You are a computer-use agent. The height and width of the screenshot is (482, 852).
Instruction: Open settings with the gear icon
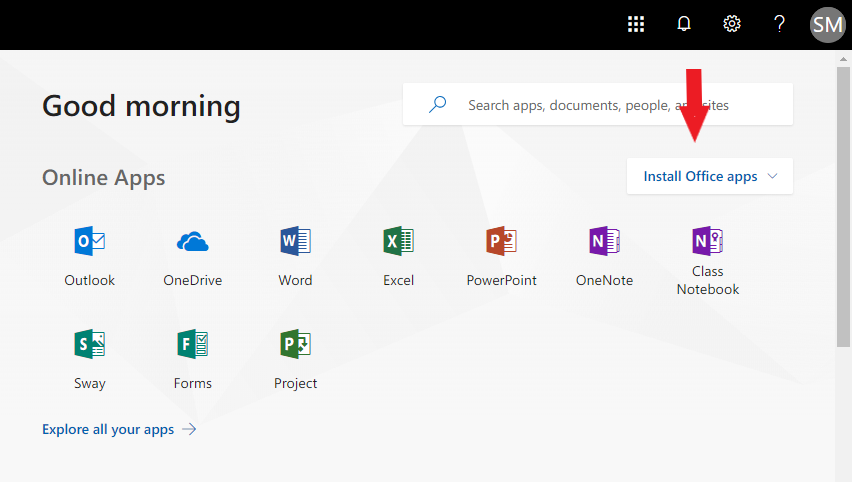pyautogui.click(x=732, y=25)
